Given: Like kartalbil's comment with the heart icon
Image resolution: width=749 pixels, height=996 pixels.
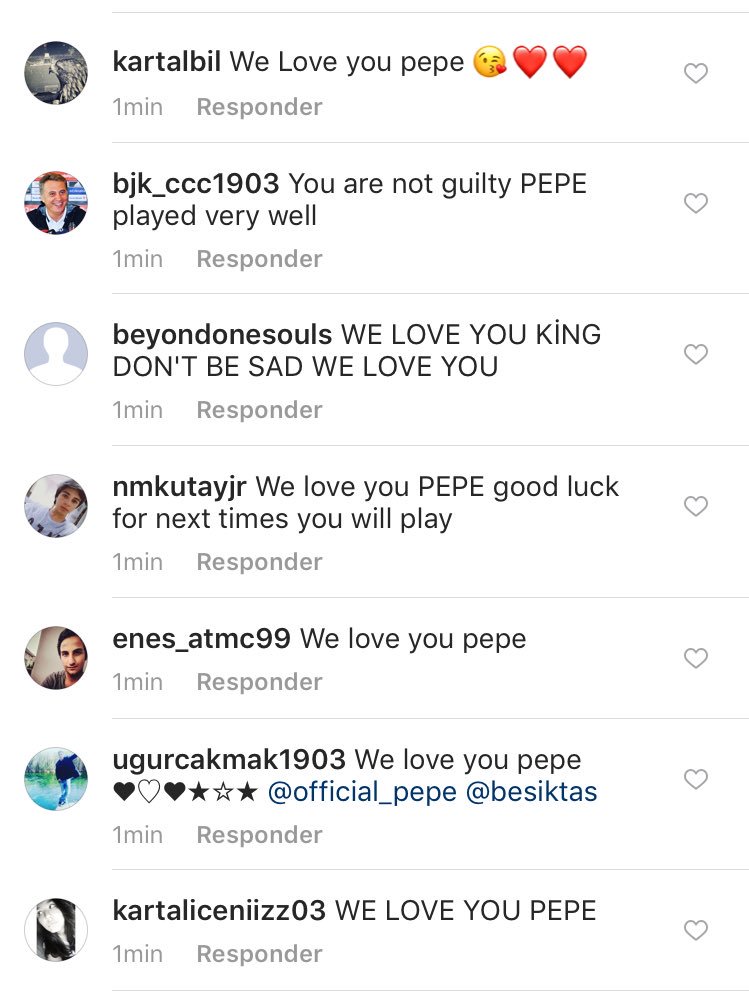Looking at the screenshot, I should [x=695, y=73].
